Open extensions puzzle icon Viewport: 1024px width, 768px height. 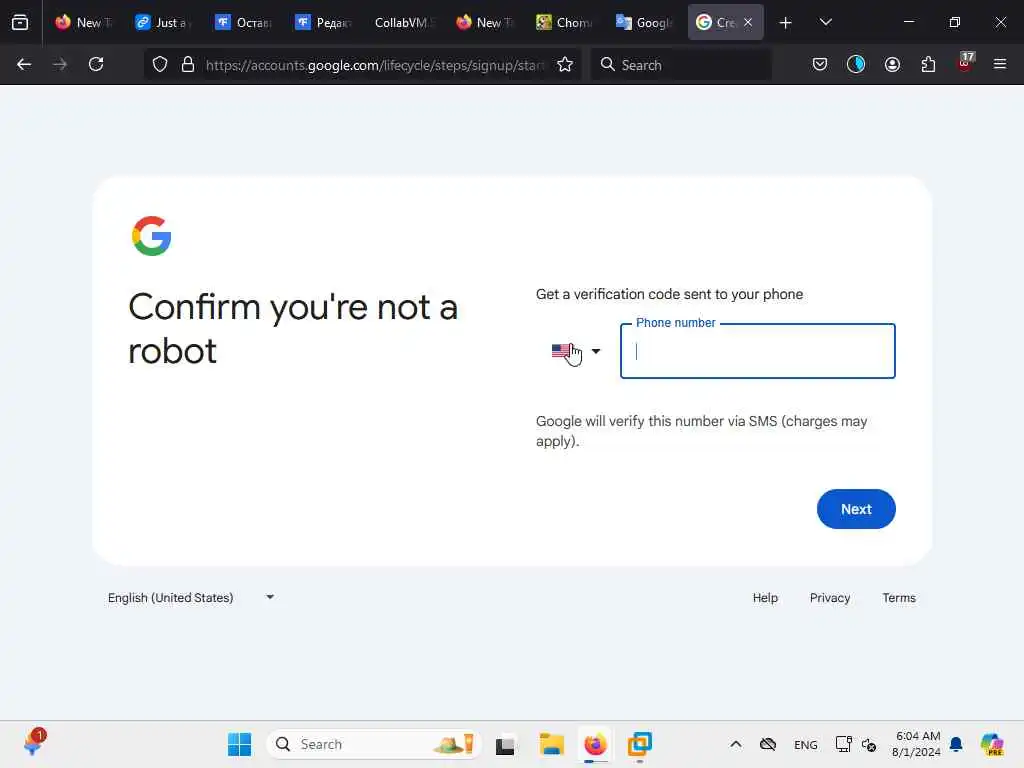pos(928,65)
